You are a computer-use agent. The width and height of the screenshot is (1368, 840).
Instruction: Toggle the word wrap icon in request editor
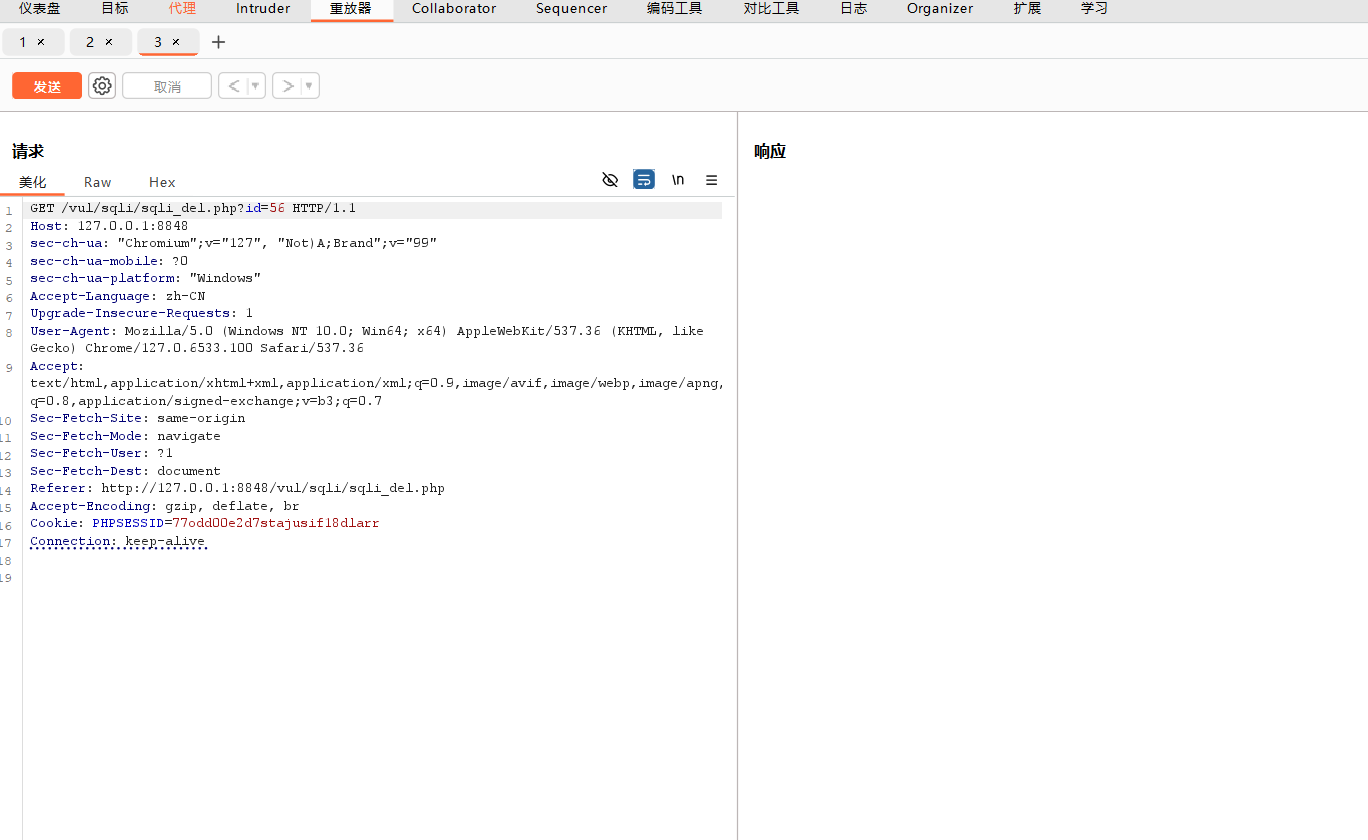644,180
